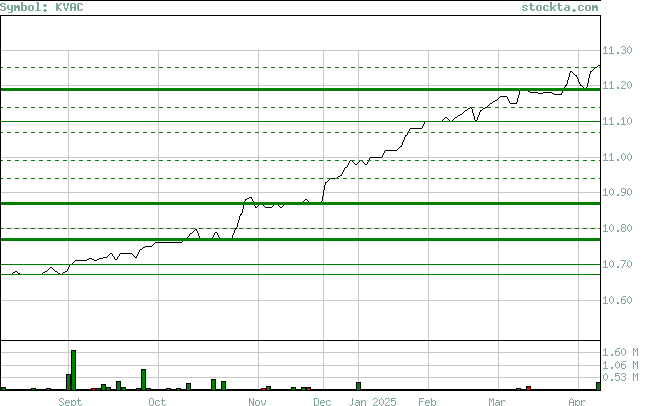Viewport: 655px width, 406px height.
Task: Click the 0.53 M volume axis label
Action: click(x=620, y=377)
